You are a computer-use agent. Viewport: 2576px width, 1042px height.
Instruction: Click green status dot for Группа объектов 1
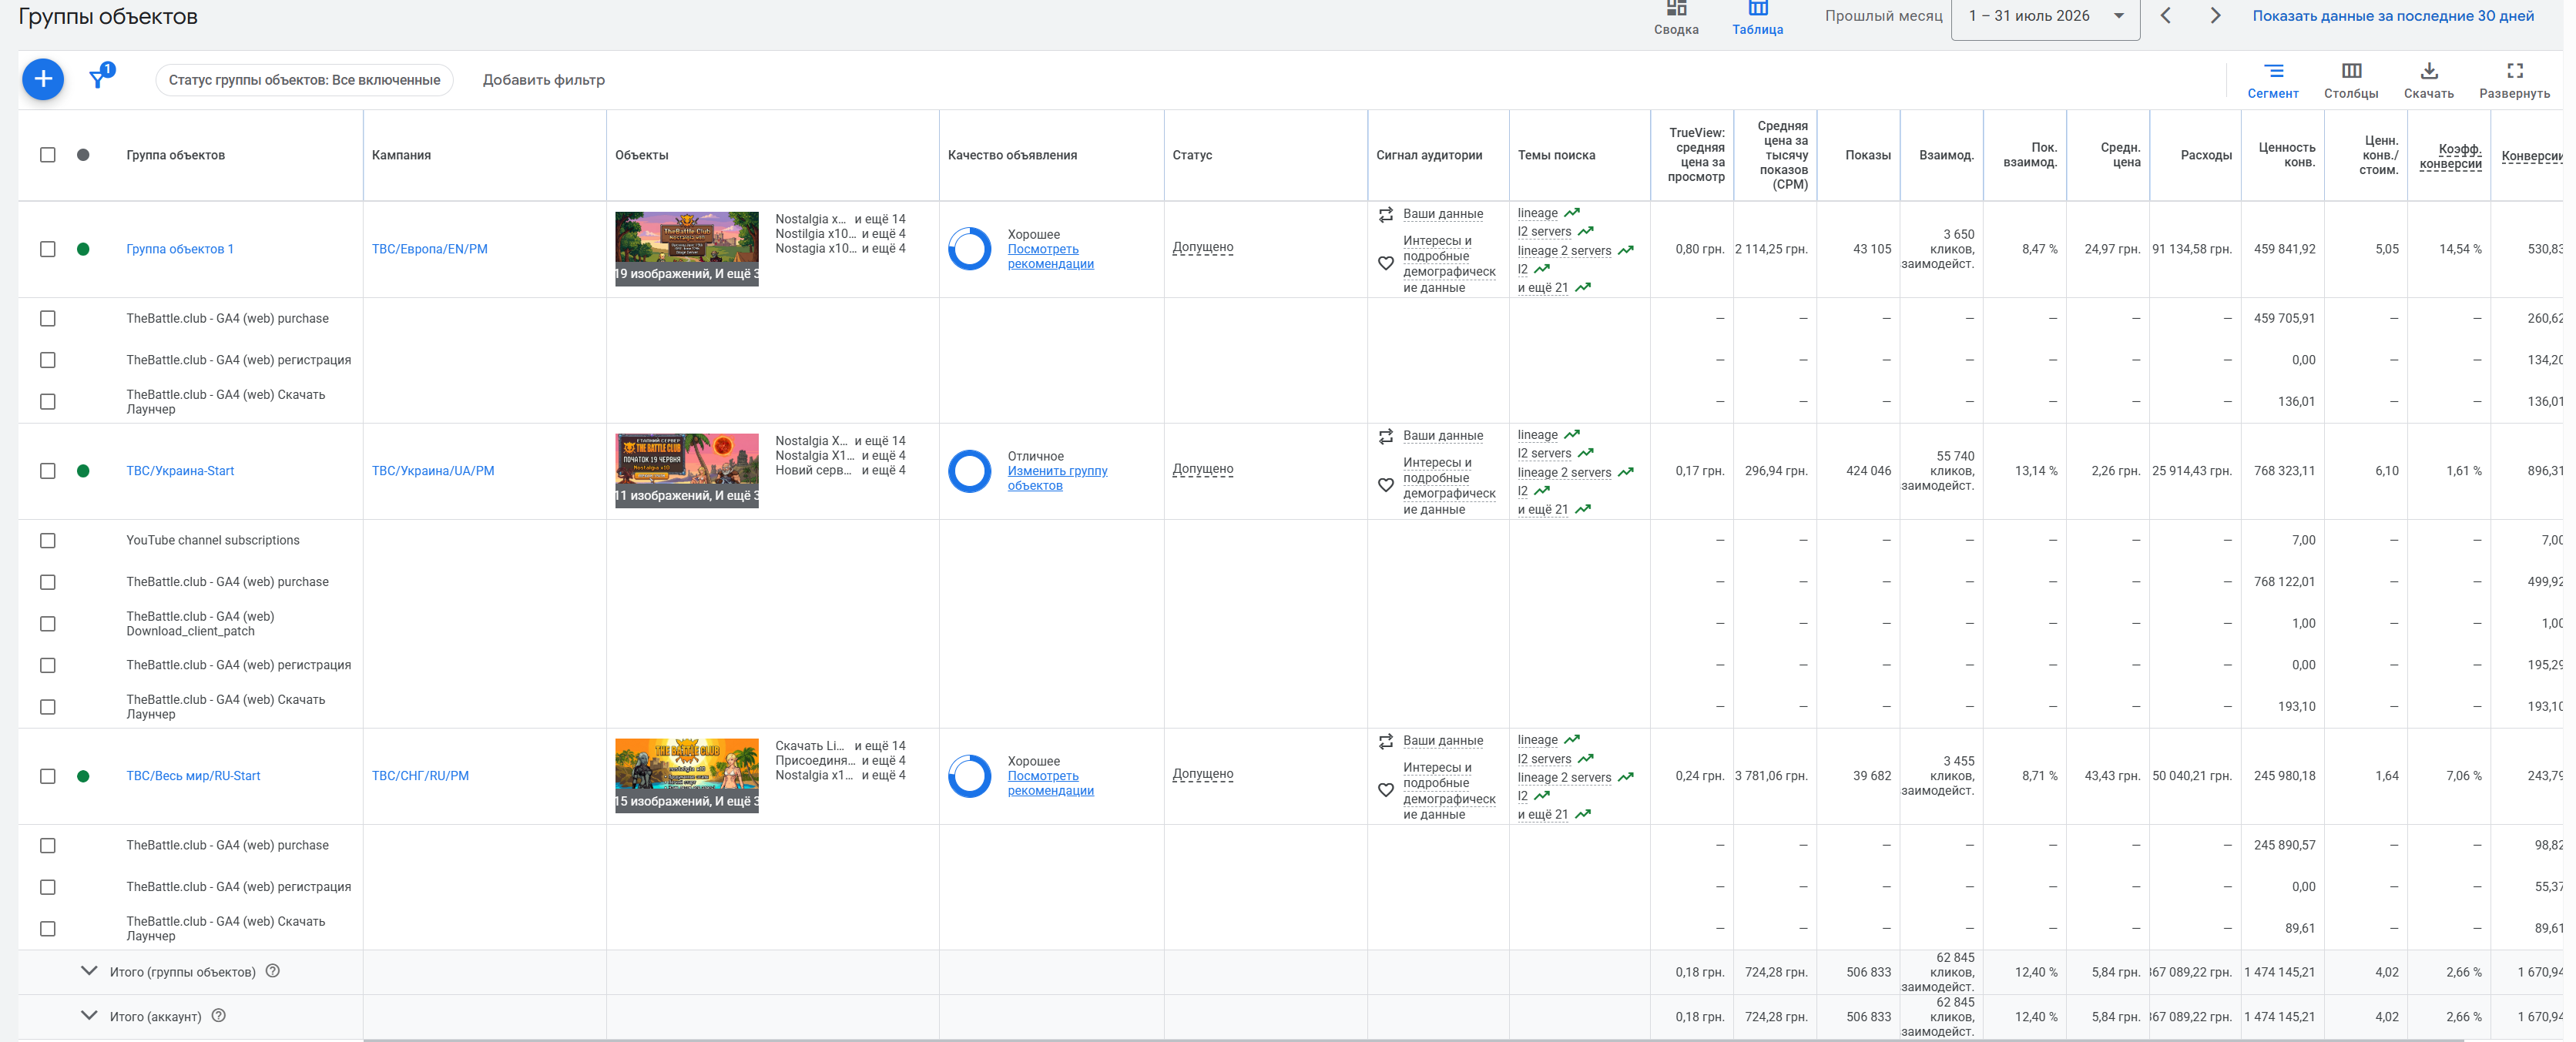click(83, 249)
